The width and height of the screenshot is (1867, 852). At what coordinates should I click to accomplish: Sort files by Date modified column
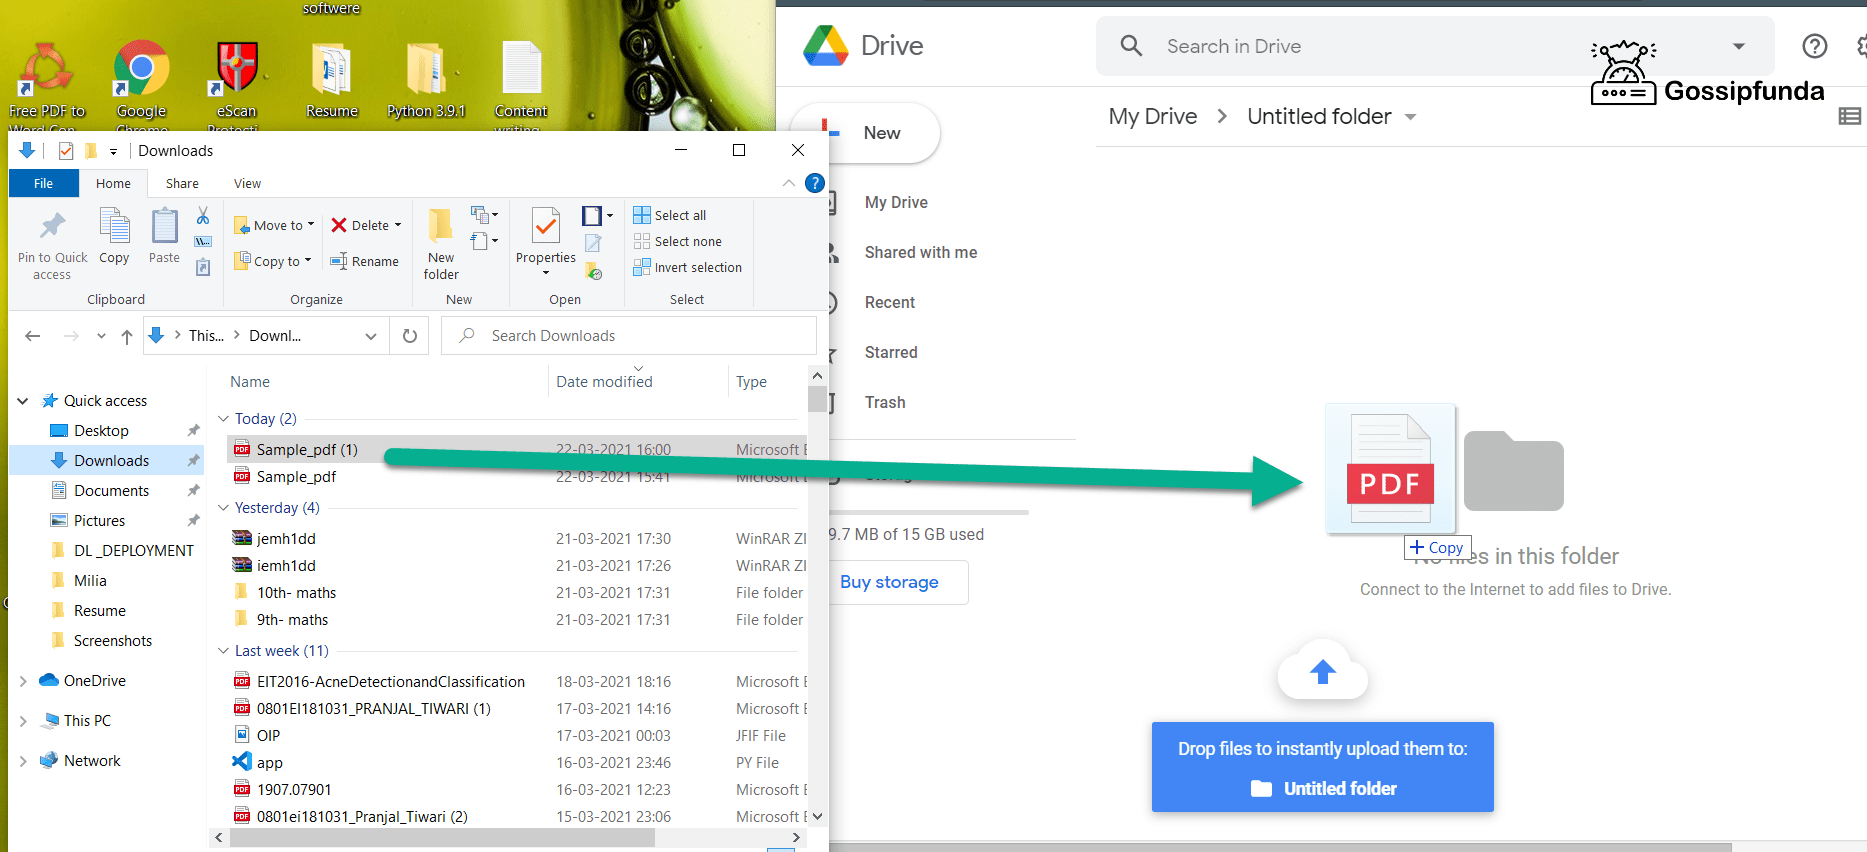click(x=604, y=382)
